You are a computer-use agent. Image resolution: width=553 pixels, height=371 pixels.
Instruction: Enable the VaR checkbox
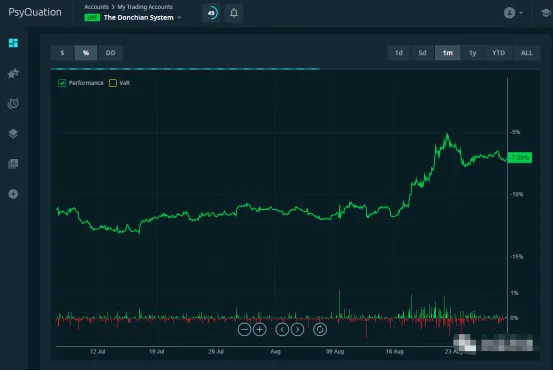point(113,83)
